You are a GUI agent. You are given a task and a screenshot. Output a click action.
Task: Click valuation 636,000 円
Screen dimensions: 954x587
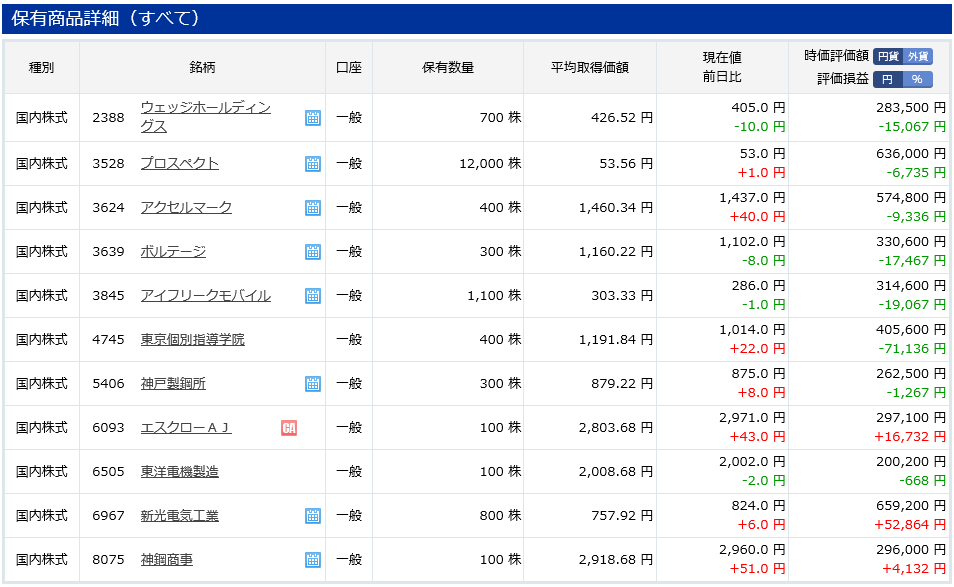911,154
